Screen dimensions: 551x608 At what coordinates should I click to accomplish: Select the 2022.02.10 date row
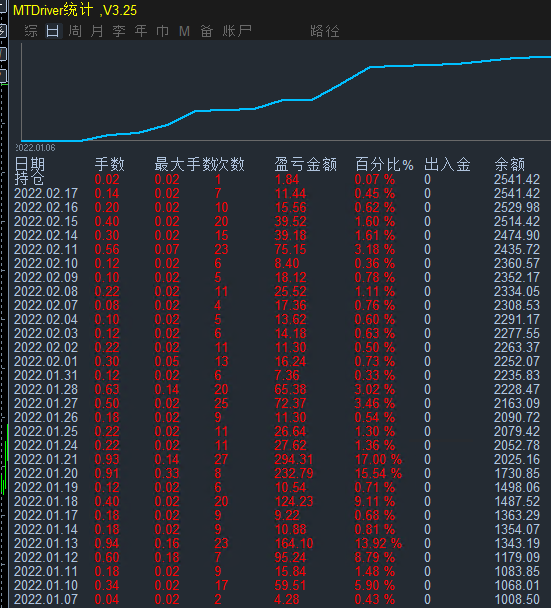(x=46, y=263)
